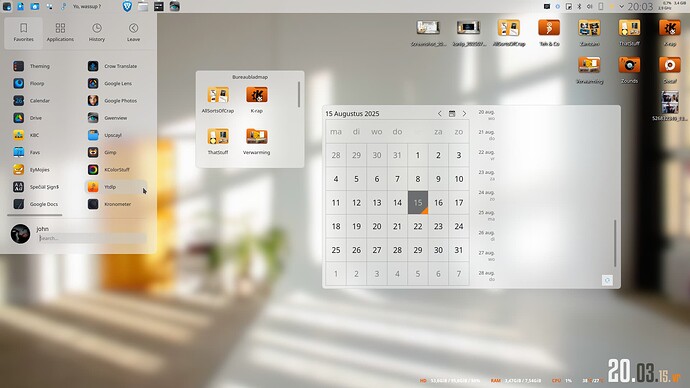
Task: Click the Bureaubladmap widget scrollbar
Action: coord(299,94)
